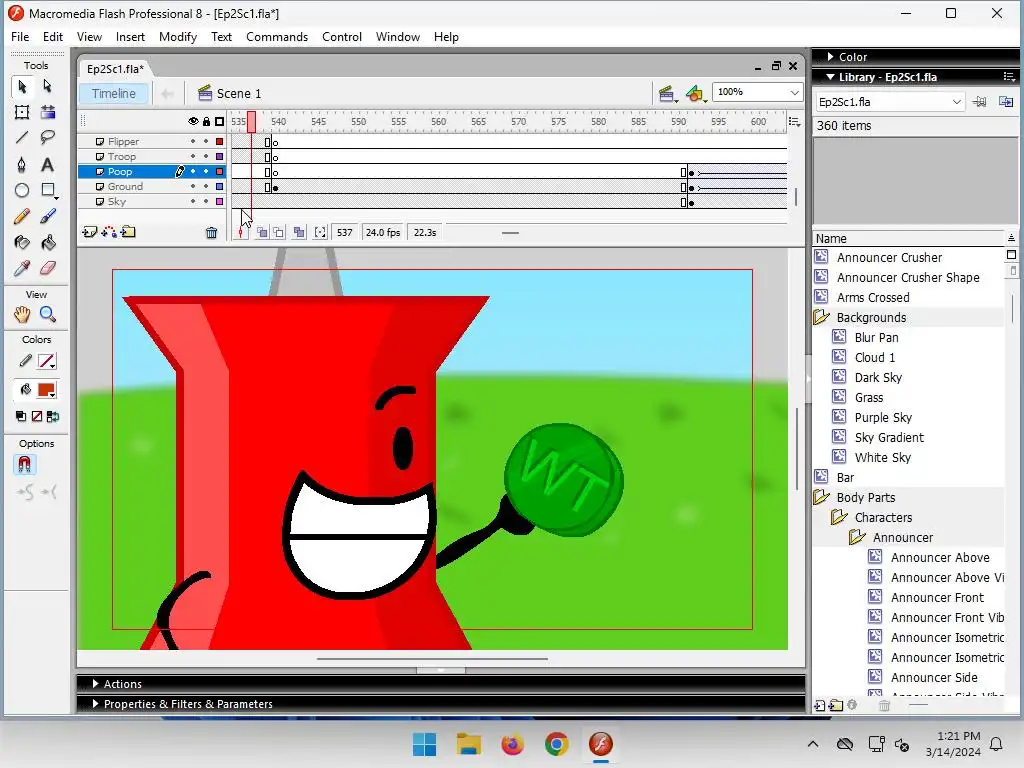1024x768 pixels.
Task: Toggle Edit Multiple Frames button
Action: point(299,232)
